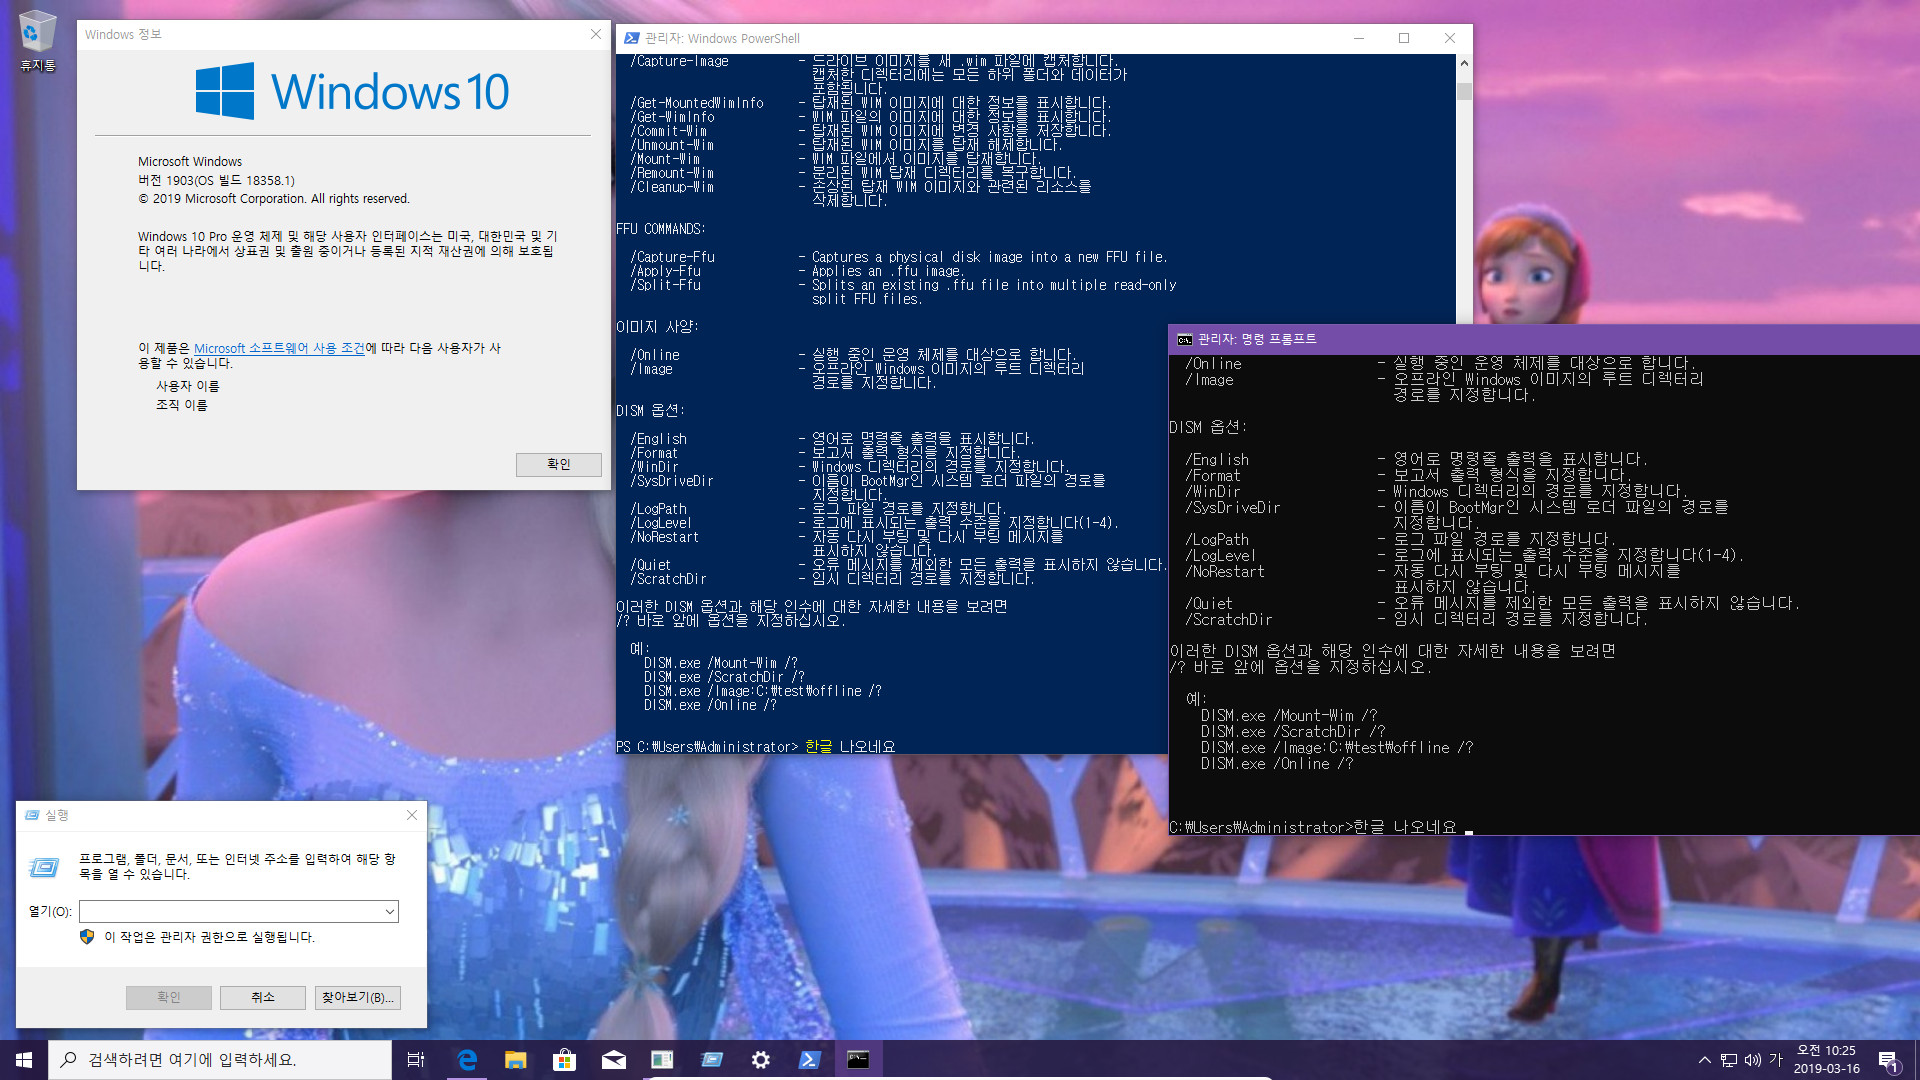This screenshot has width=1920, height=1080.
Task: Click the disabled 확인 button in Run dialog
Action: click(169, 997)
